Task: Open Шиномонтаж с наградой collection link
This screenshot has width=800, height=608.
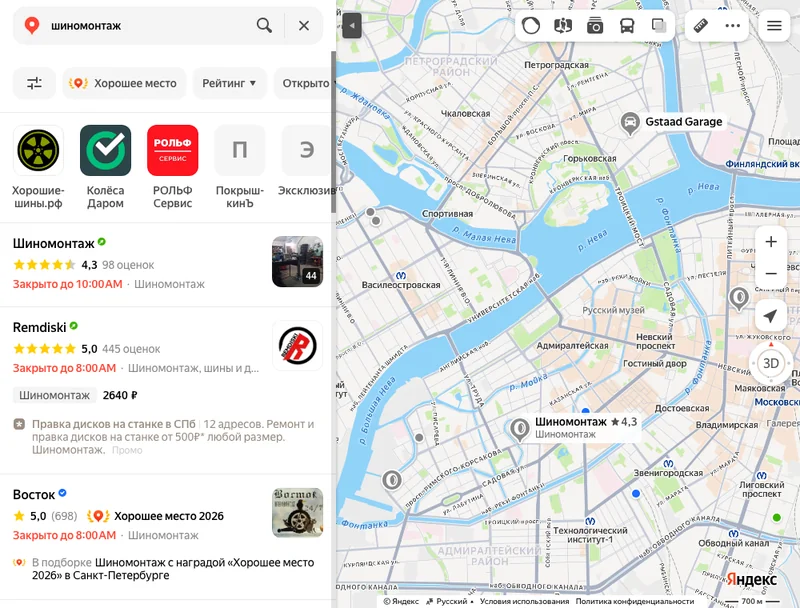Action: (x=173, y=569)
